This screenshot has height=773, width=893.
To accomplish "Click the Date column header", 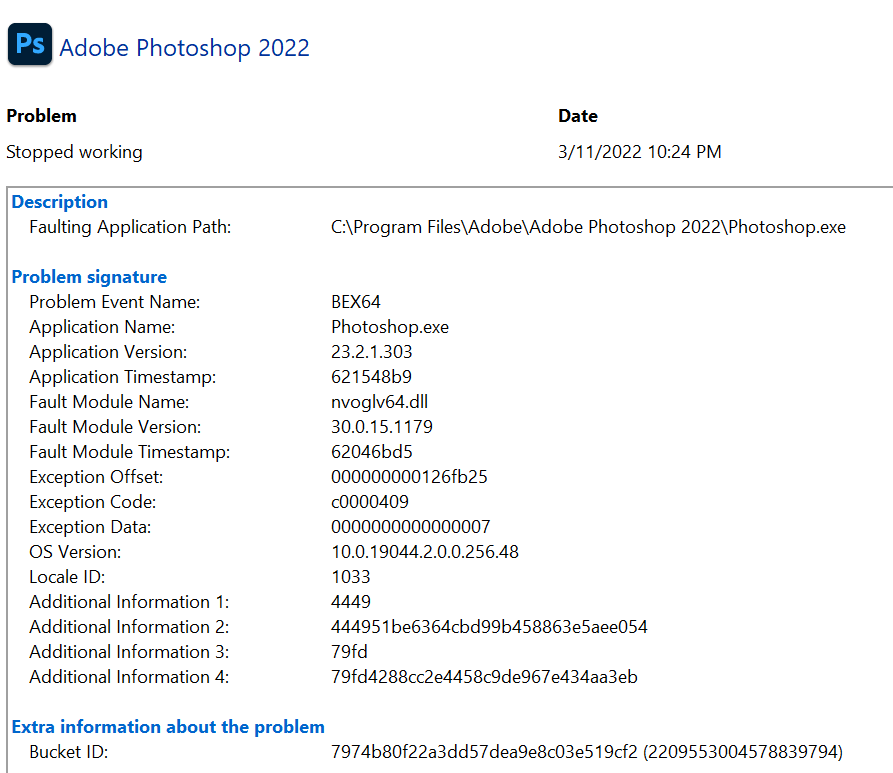I will tap(578, 116).
